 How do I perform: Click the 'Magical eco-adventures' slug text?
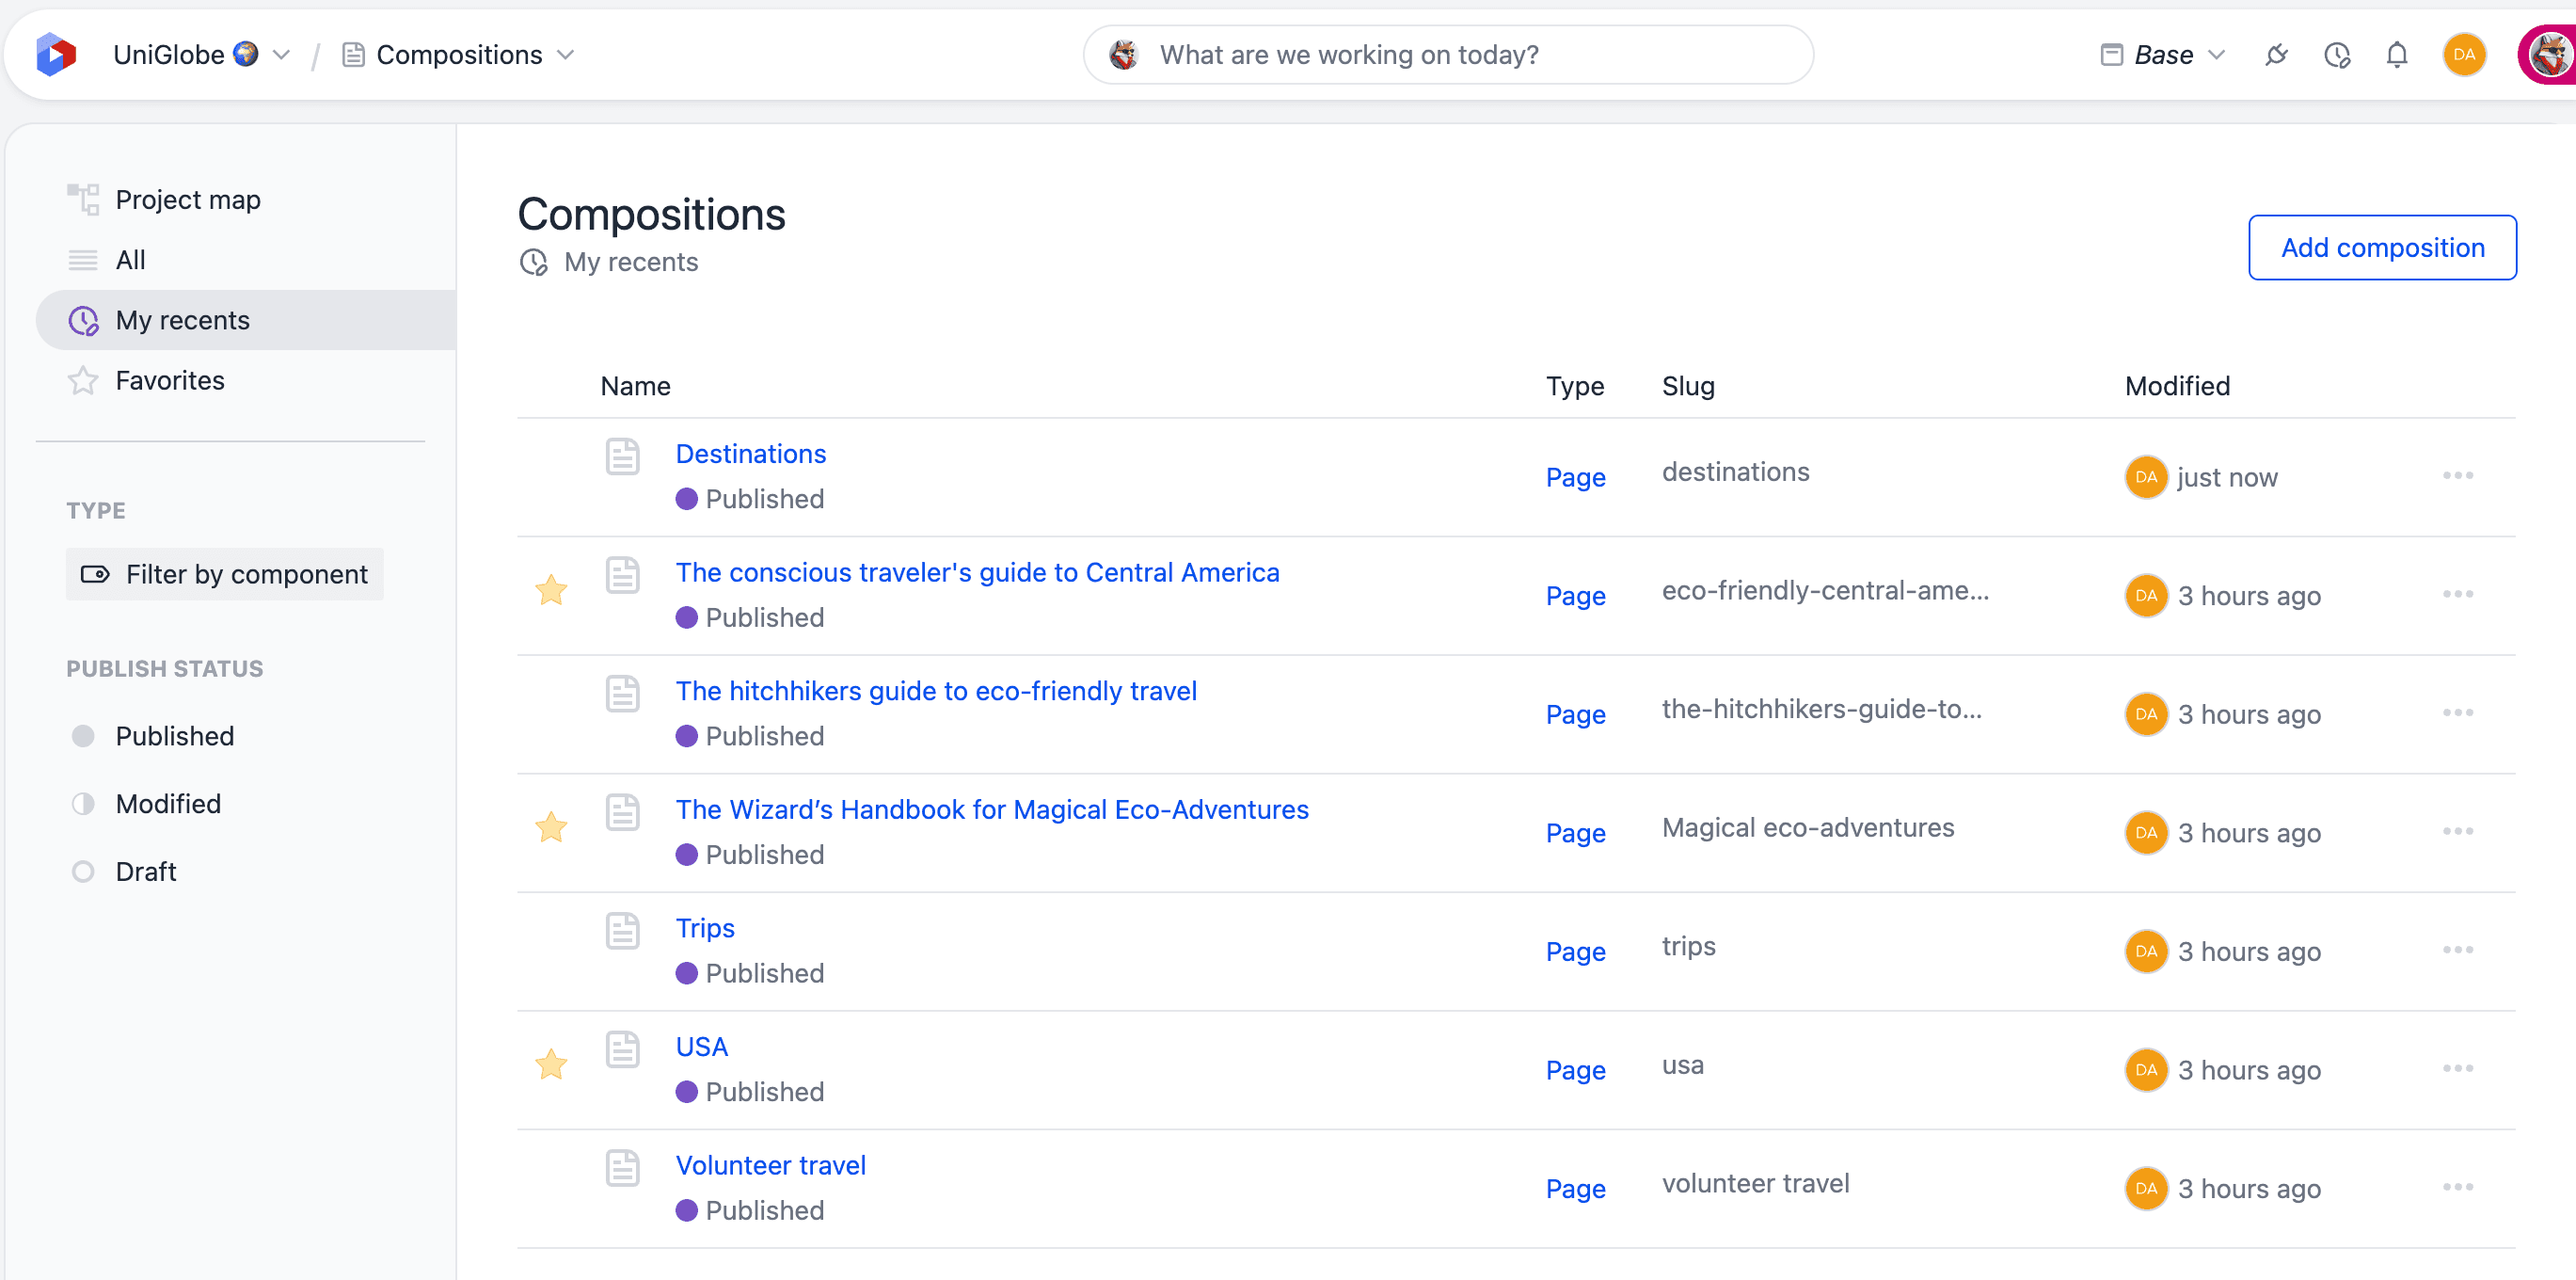coord(1808,828)
